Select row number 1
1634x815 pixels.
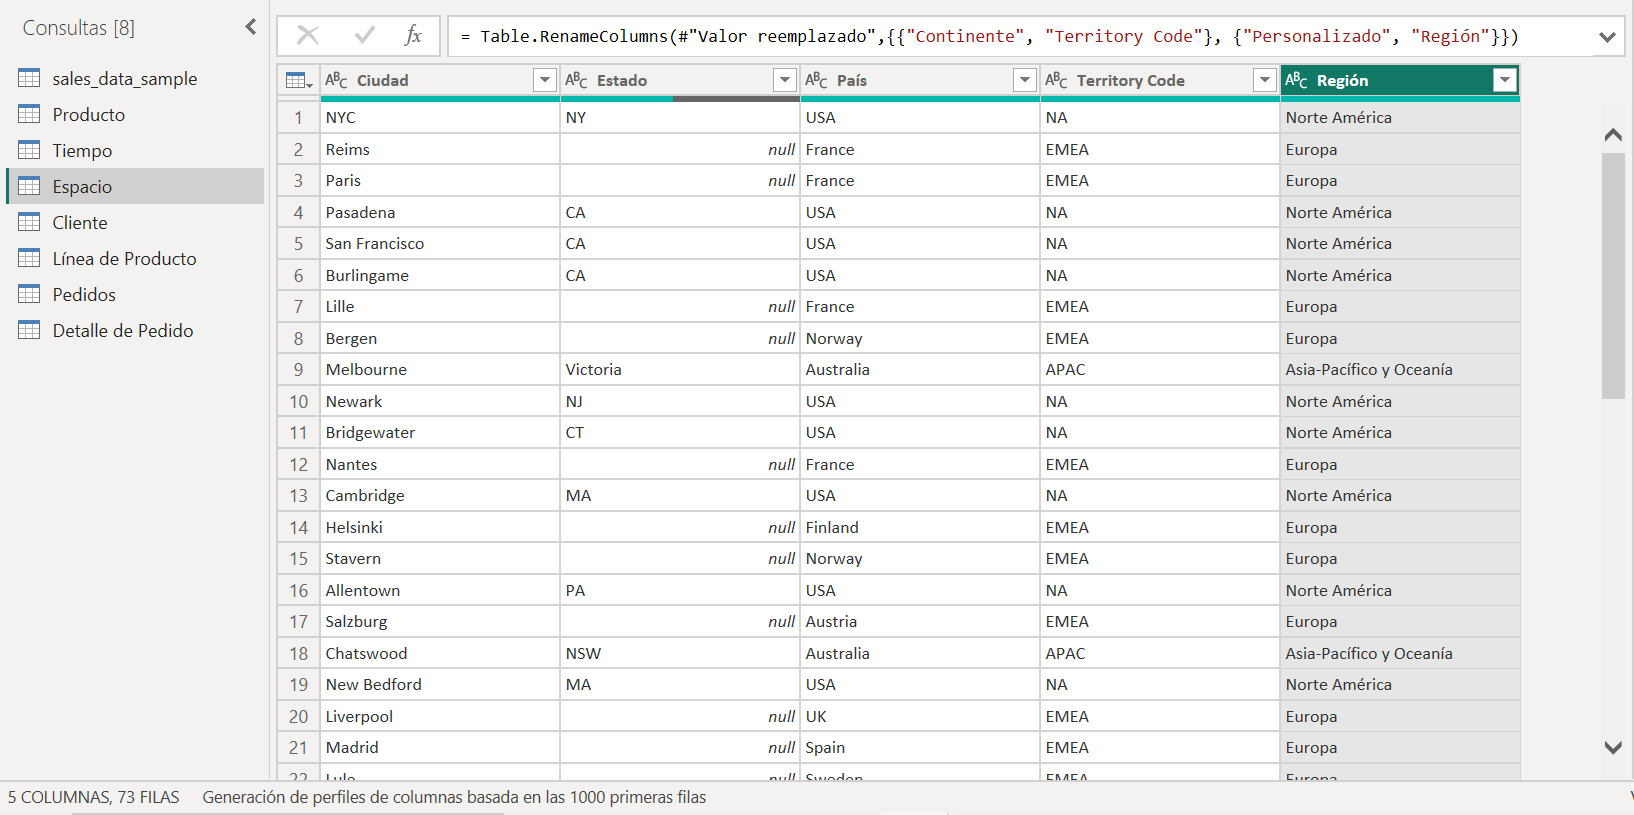pos(298,117)
